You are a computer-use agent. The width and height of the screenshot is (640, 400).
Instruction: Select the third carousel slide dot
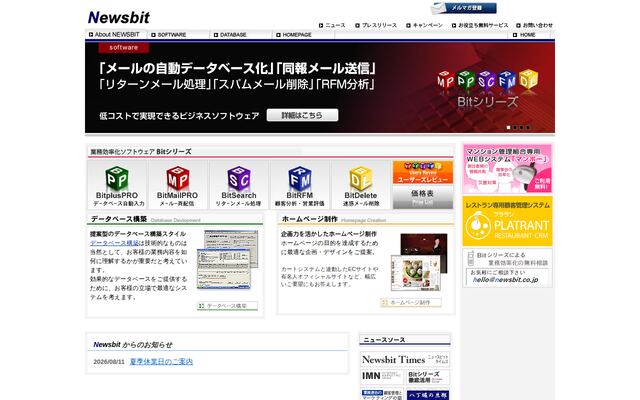click(521, 127)
